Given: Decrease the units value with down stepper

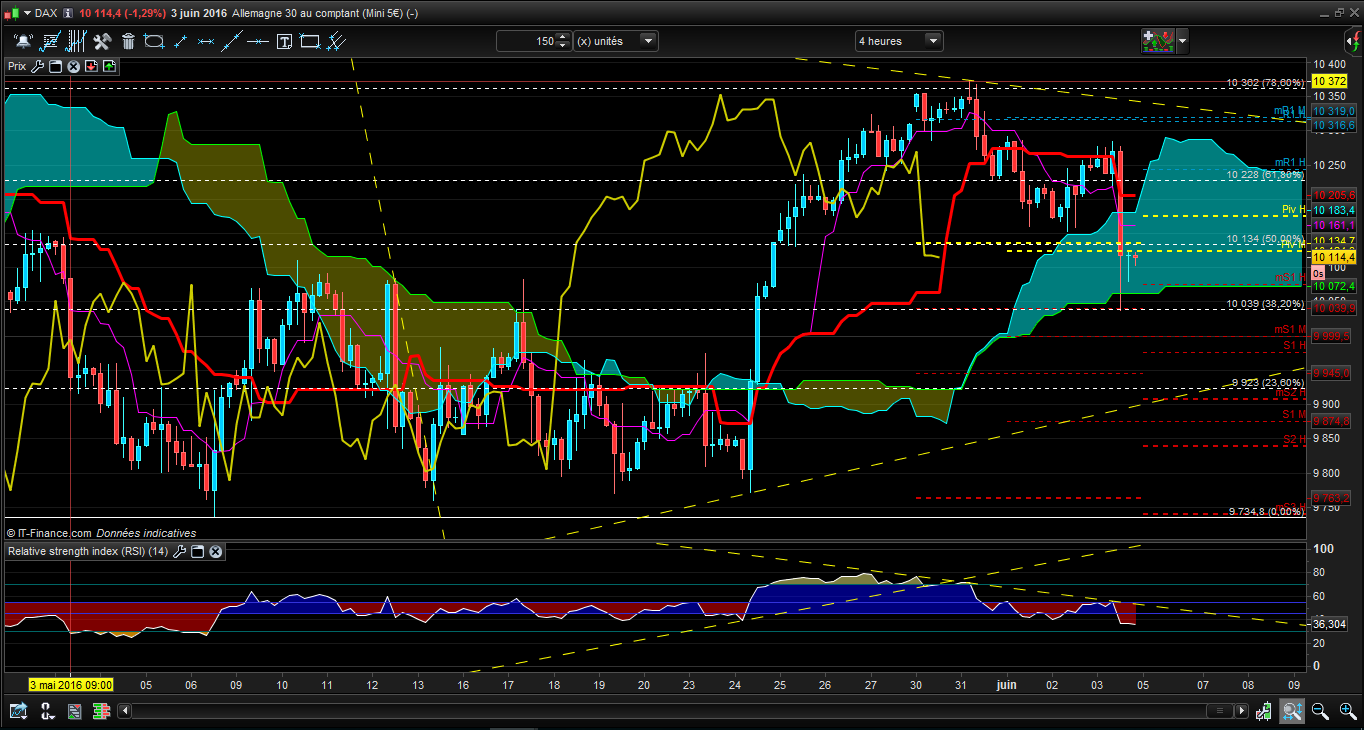Looking at the screenshot, I should tap(564, 46).
